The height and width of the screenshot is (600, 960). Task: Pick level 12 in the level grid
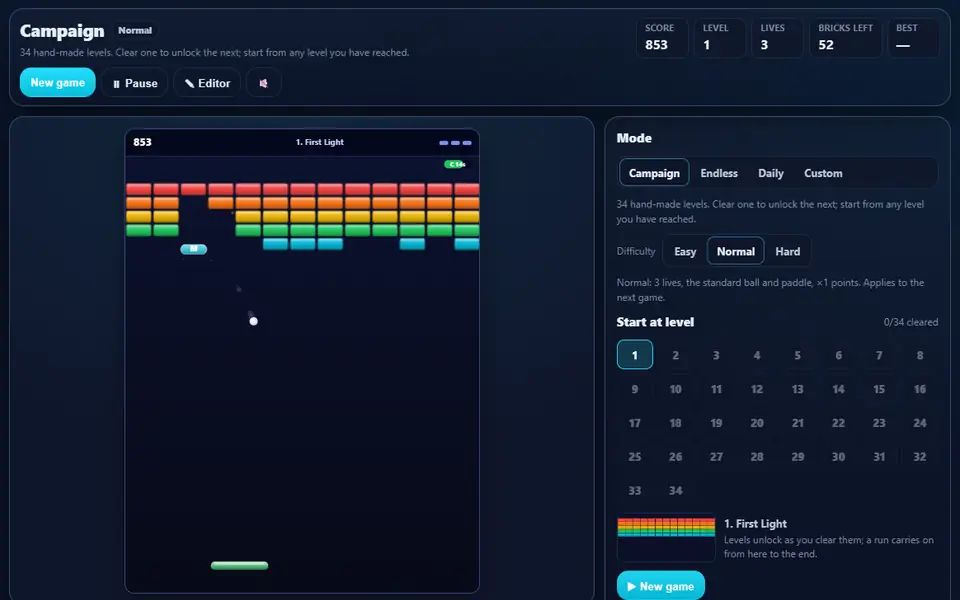coord(757,389)
